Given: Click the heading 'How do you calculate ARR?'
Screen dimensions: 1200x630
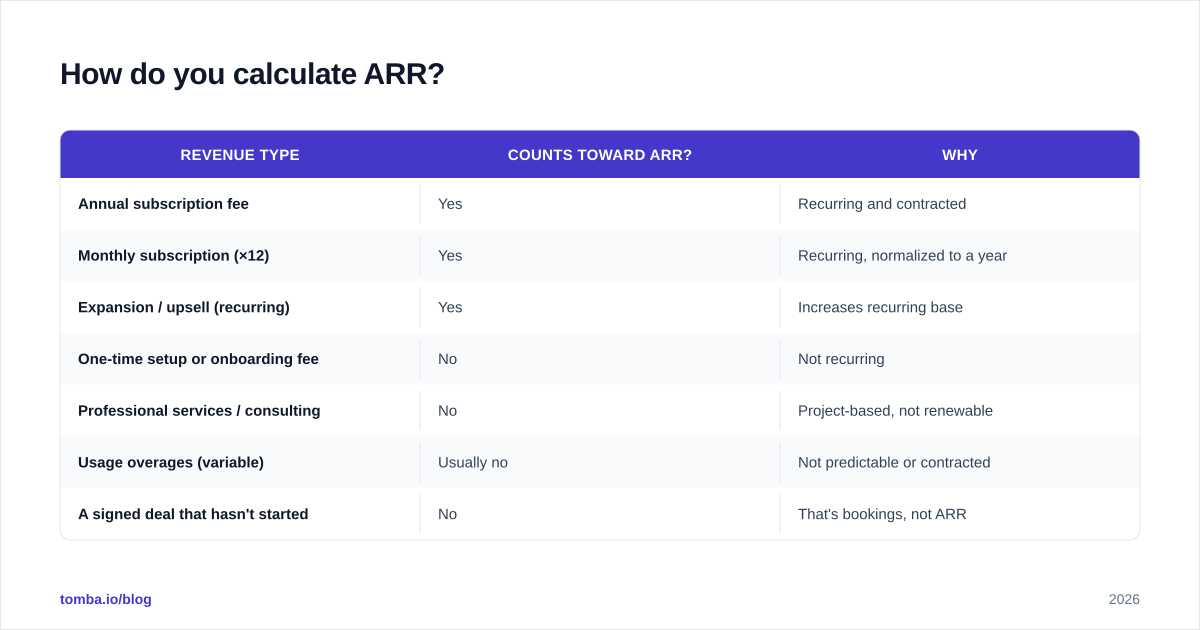Looking at the screenshot, I should (x=252, y=74).
